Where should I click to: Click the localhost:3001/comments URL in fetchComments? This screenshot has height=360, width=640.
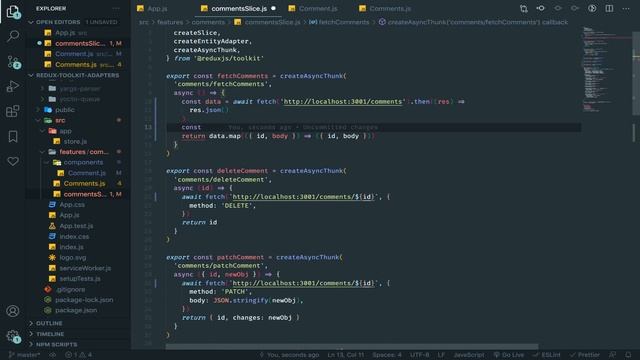point(342,102)
